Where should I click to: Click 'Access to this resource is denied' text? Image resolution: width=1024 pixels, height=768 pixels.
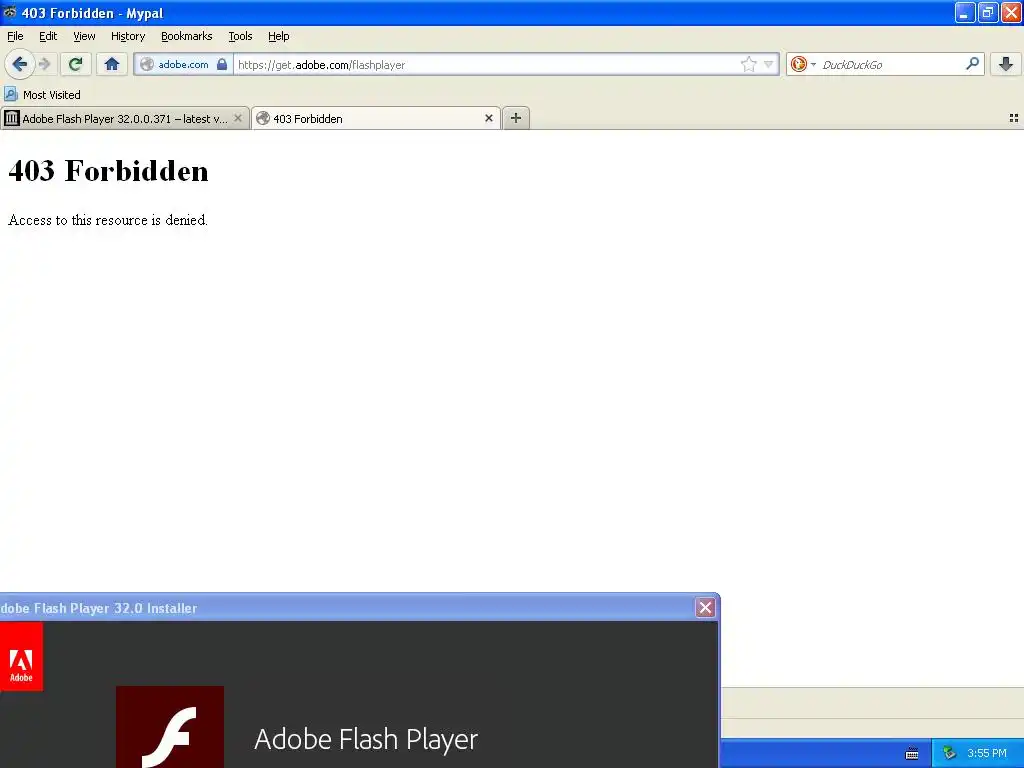pyautogui.click(x=108, y=220)
